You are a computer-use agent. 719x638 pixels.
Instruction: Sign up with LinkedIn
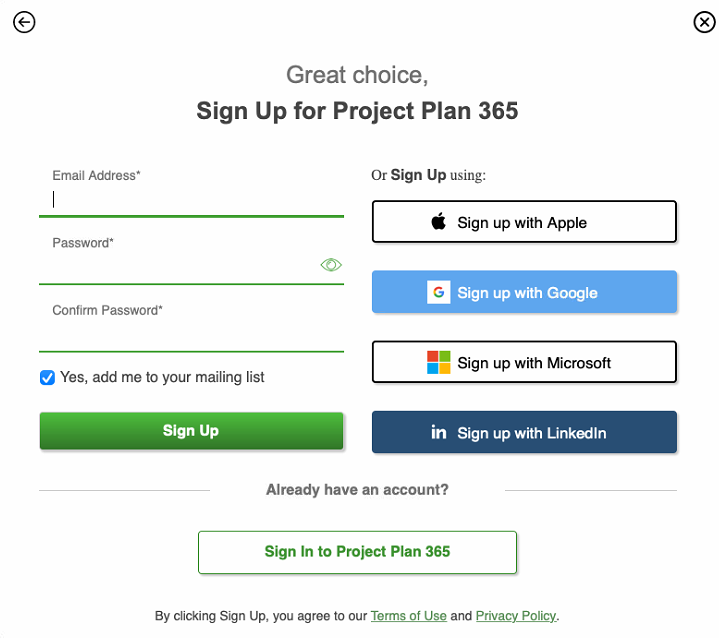pyautogui.click(x=524, y=432)
